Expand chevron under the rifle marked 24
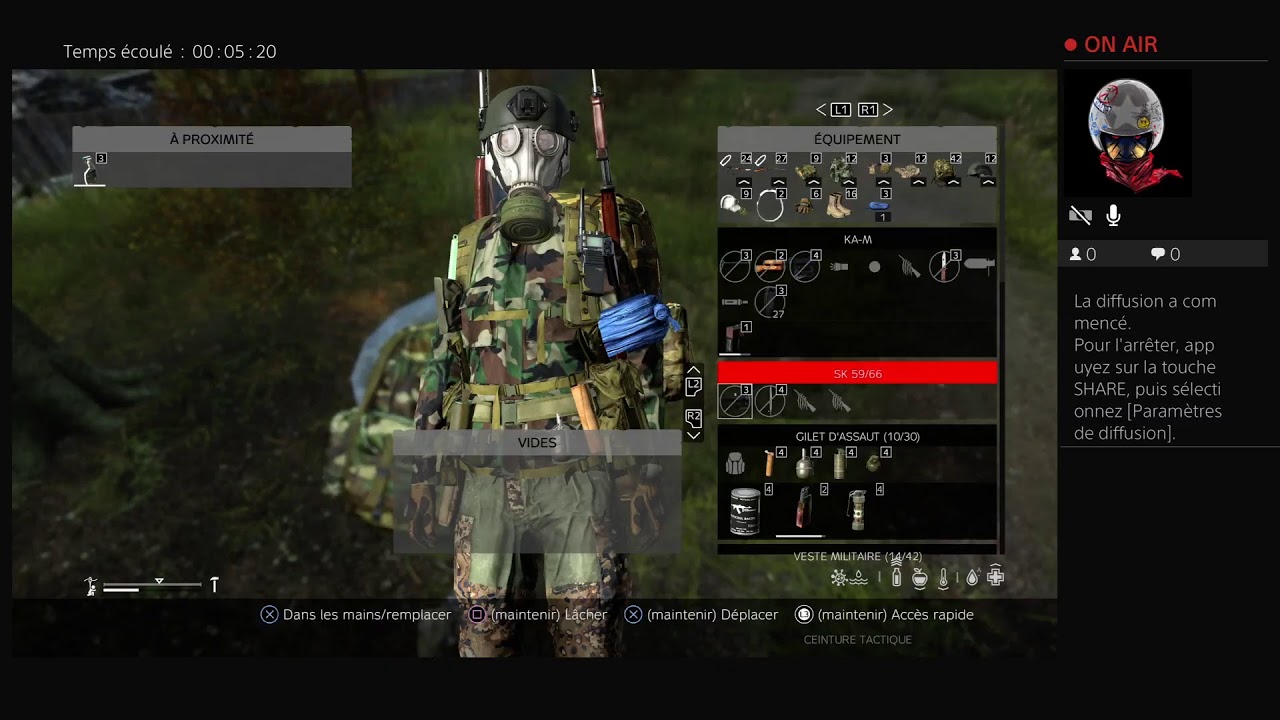The width and height of the screenshot is (1280, 720). pyautogui.click(x=744, y=182)
